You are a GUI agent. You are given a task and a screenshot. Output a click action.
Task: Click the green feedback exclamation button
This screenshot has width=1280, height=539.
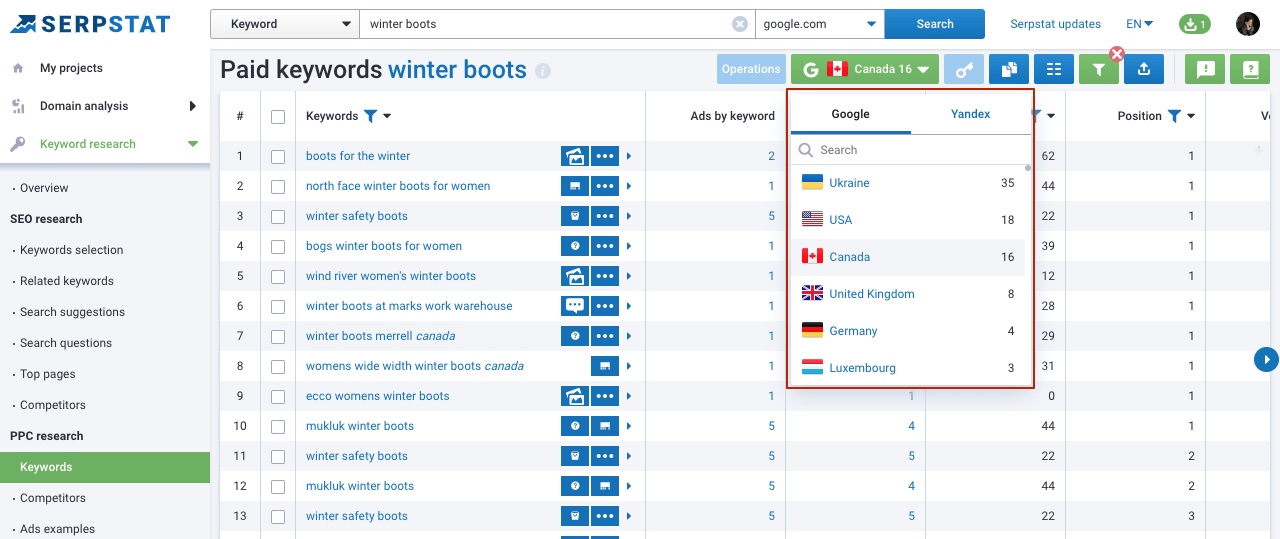[x=1205, y=69]
